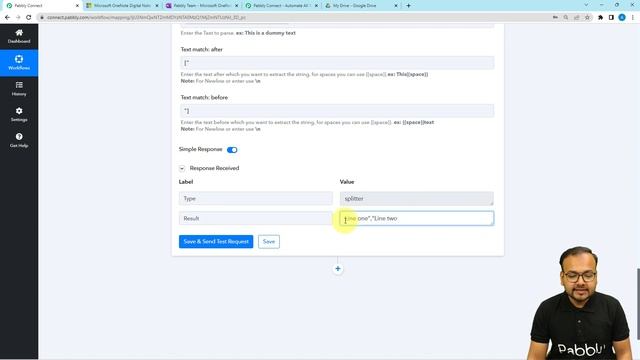Image resolution: width=640 pixels, height=360 pixels.
Task: Open a new browser tab
Action: click(408, 6)
